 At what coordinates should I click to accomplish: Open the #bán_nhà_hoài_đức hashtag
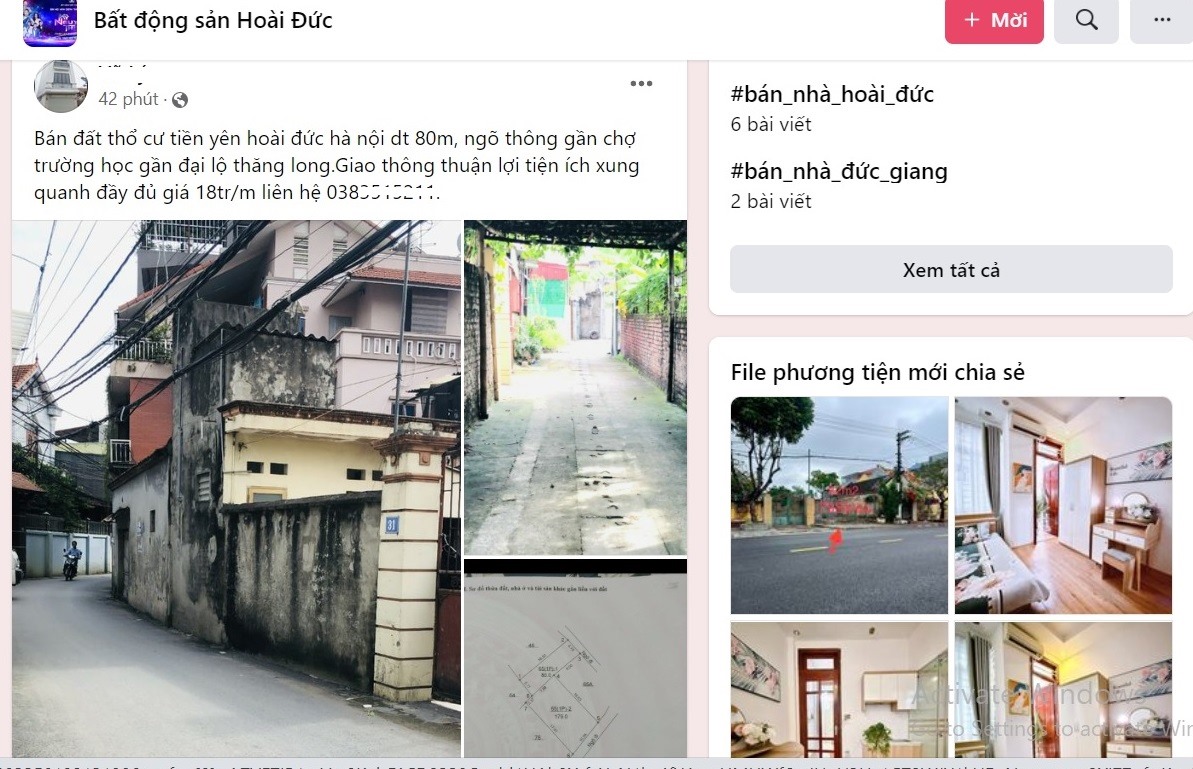(832, 94)
